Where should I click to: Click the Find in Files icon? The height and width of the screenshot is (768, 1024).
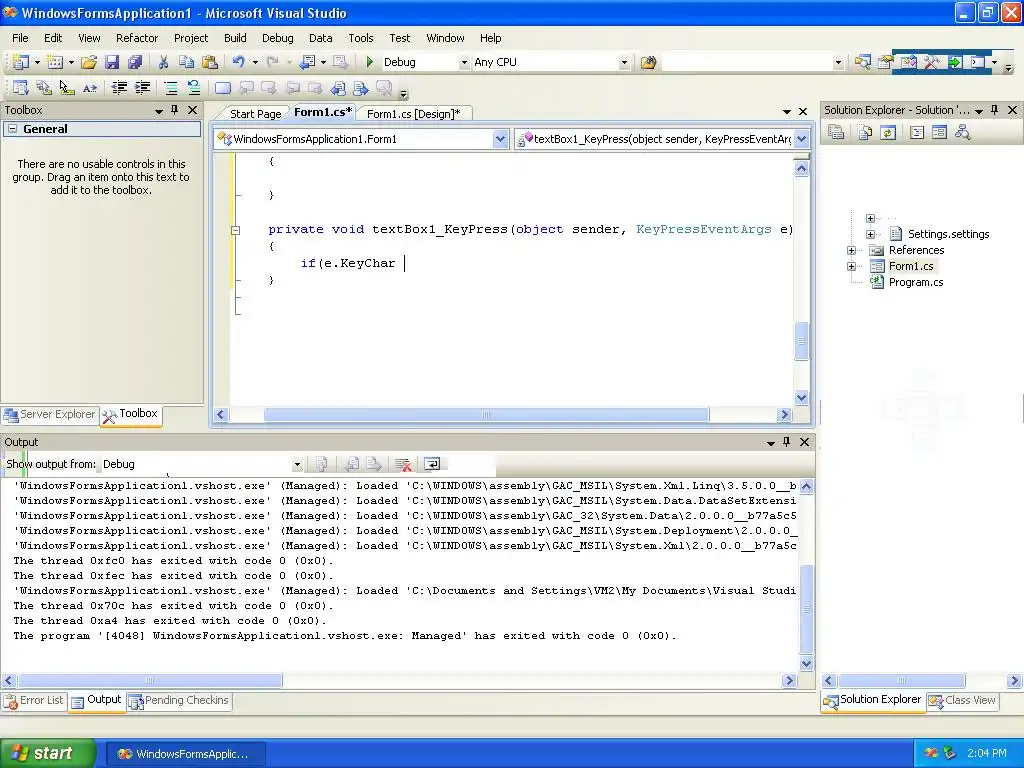(648, 63)
